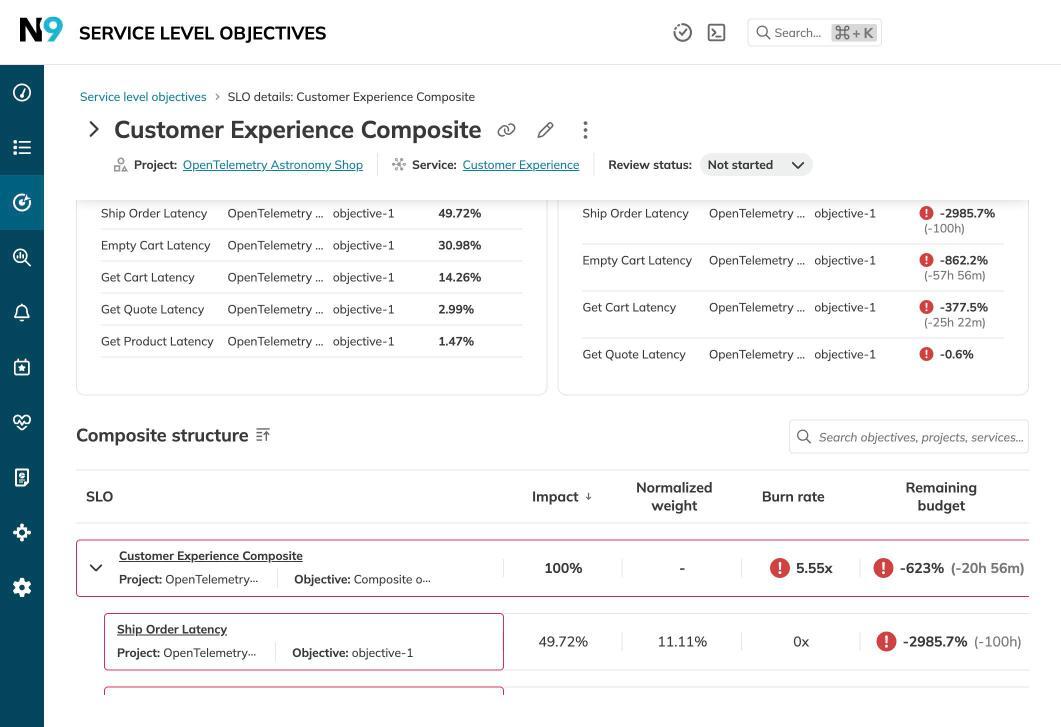Collapse the Customer Experience Composite row chevron
This screenshot has width=1061, height=727.
95,567
